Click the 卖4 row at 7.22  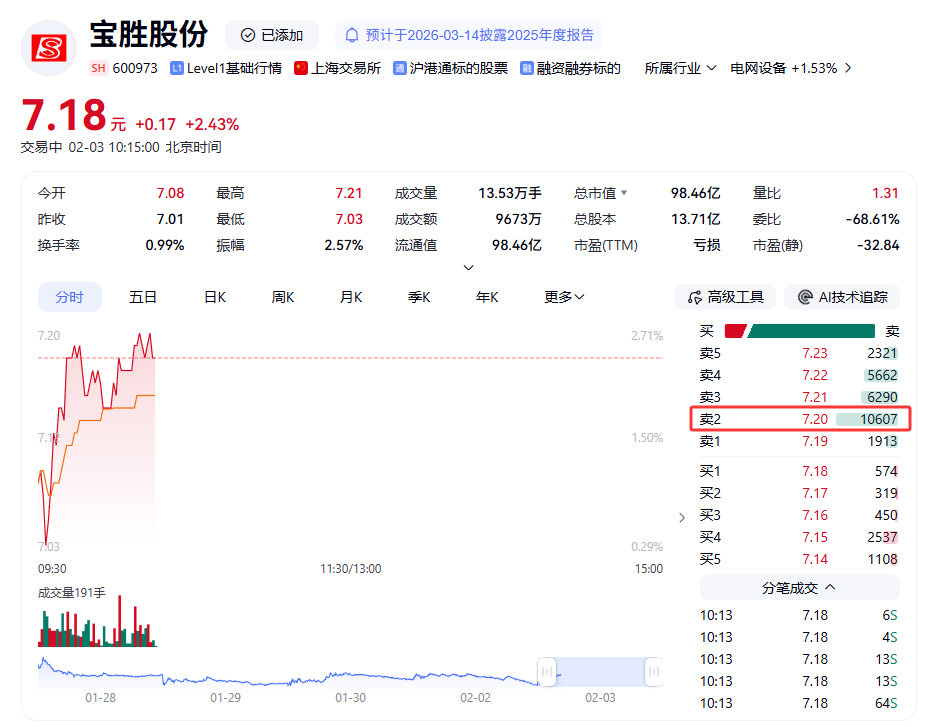click(x=799, y=375)
